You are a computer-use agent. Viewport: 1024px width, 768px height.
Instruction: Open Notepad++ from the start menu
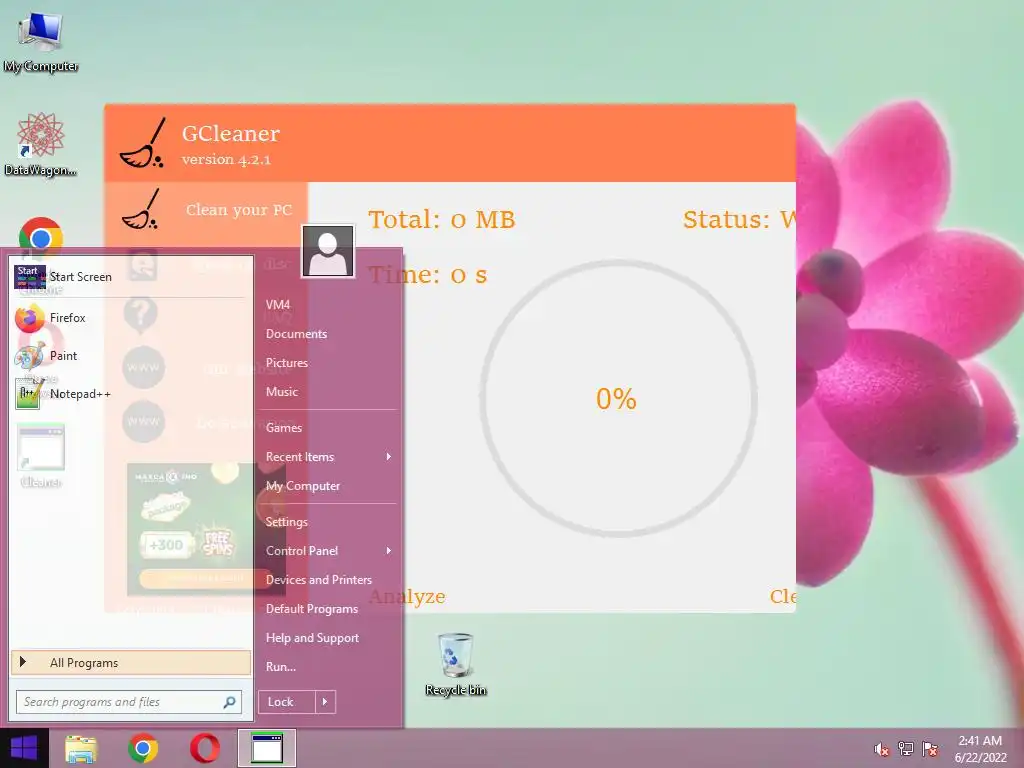(131, 394)
